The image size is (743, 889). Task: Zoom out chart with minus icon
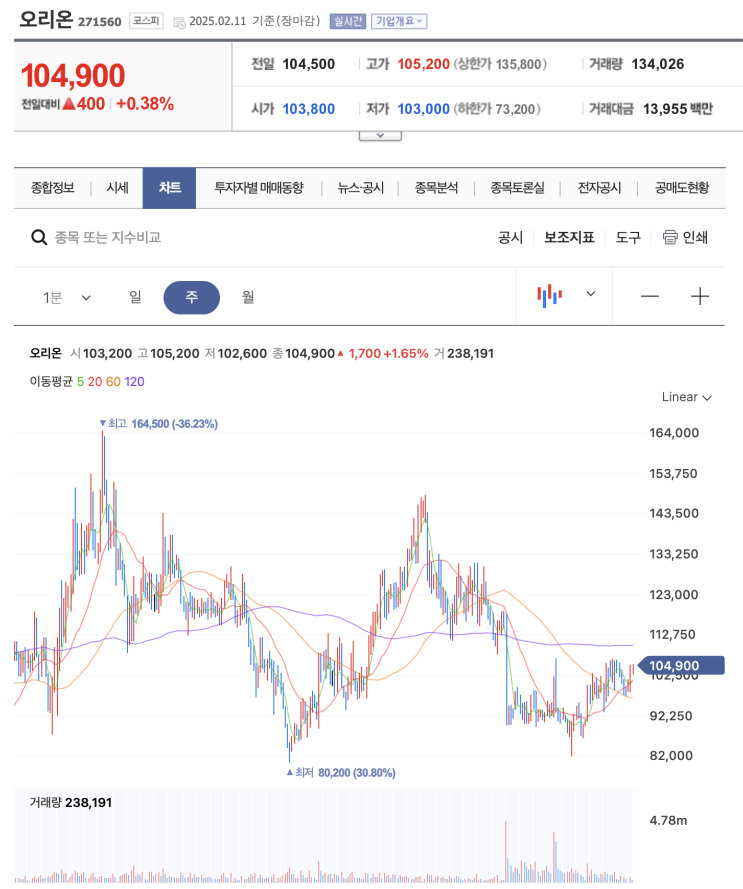coord(649,296)
